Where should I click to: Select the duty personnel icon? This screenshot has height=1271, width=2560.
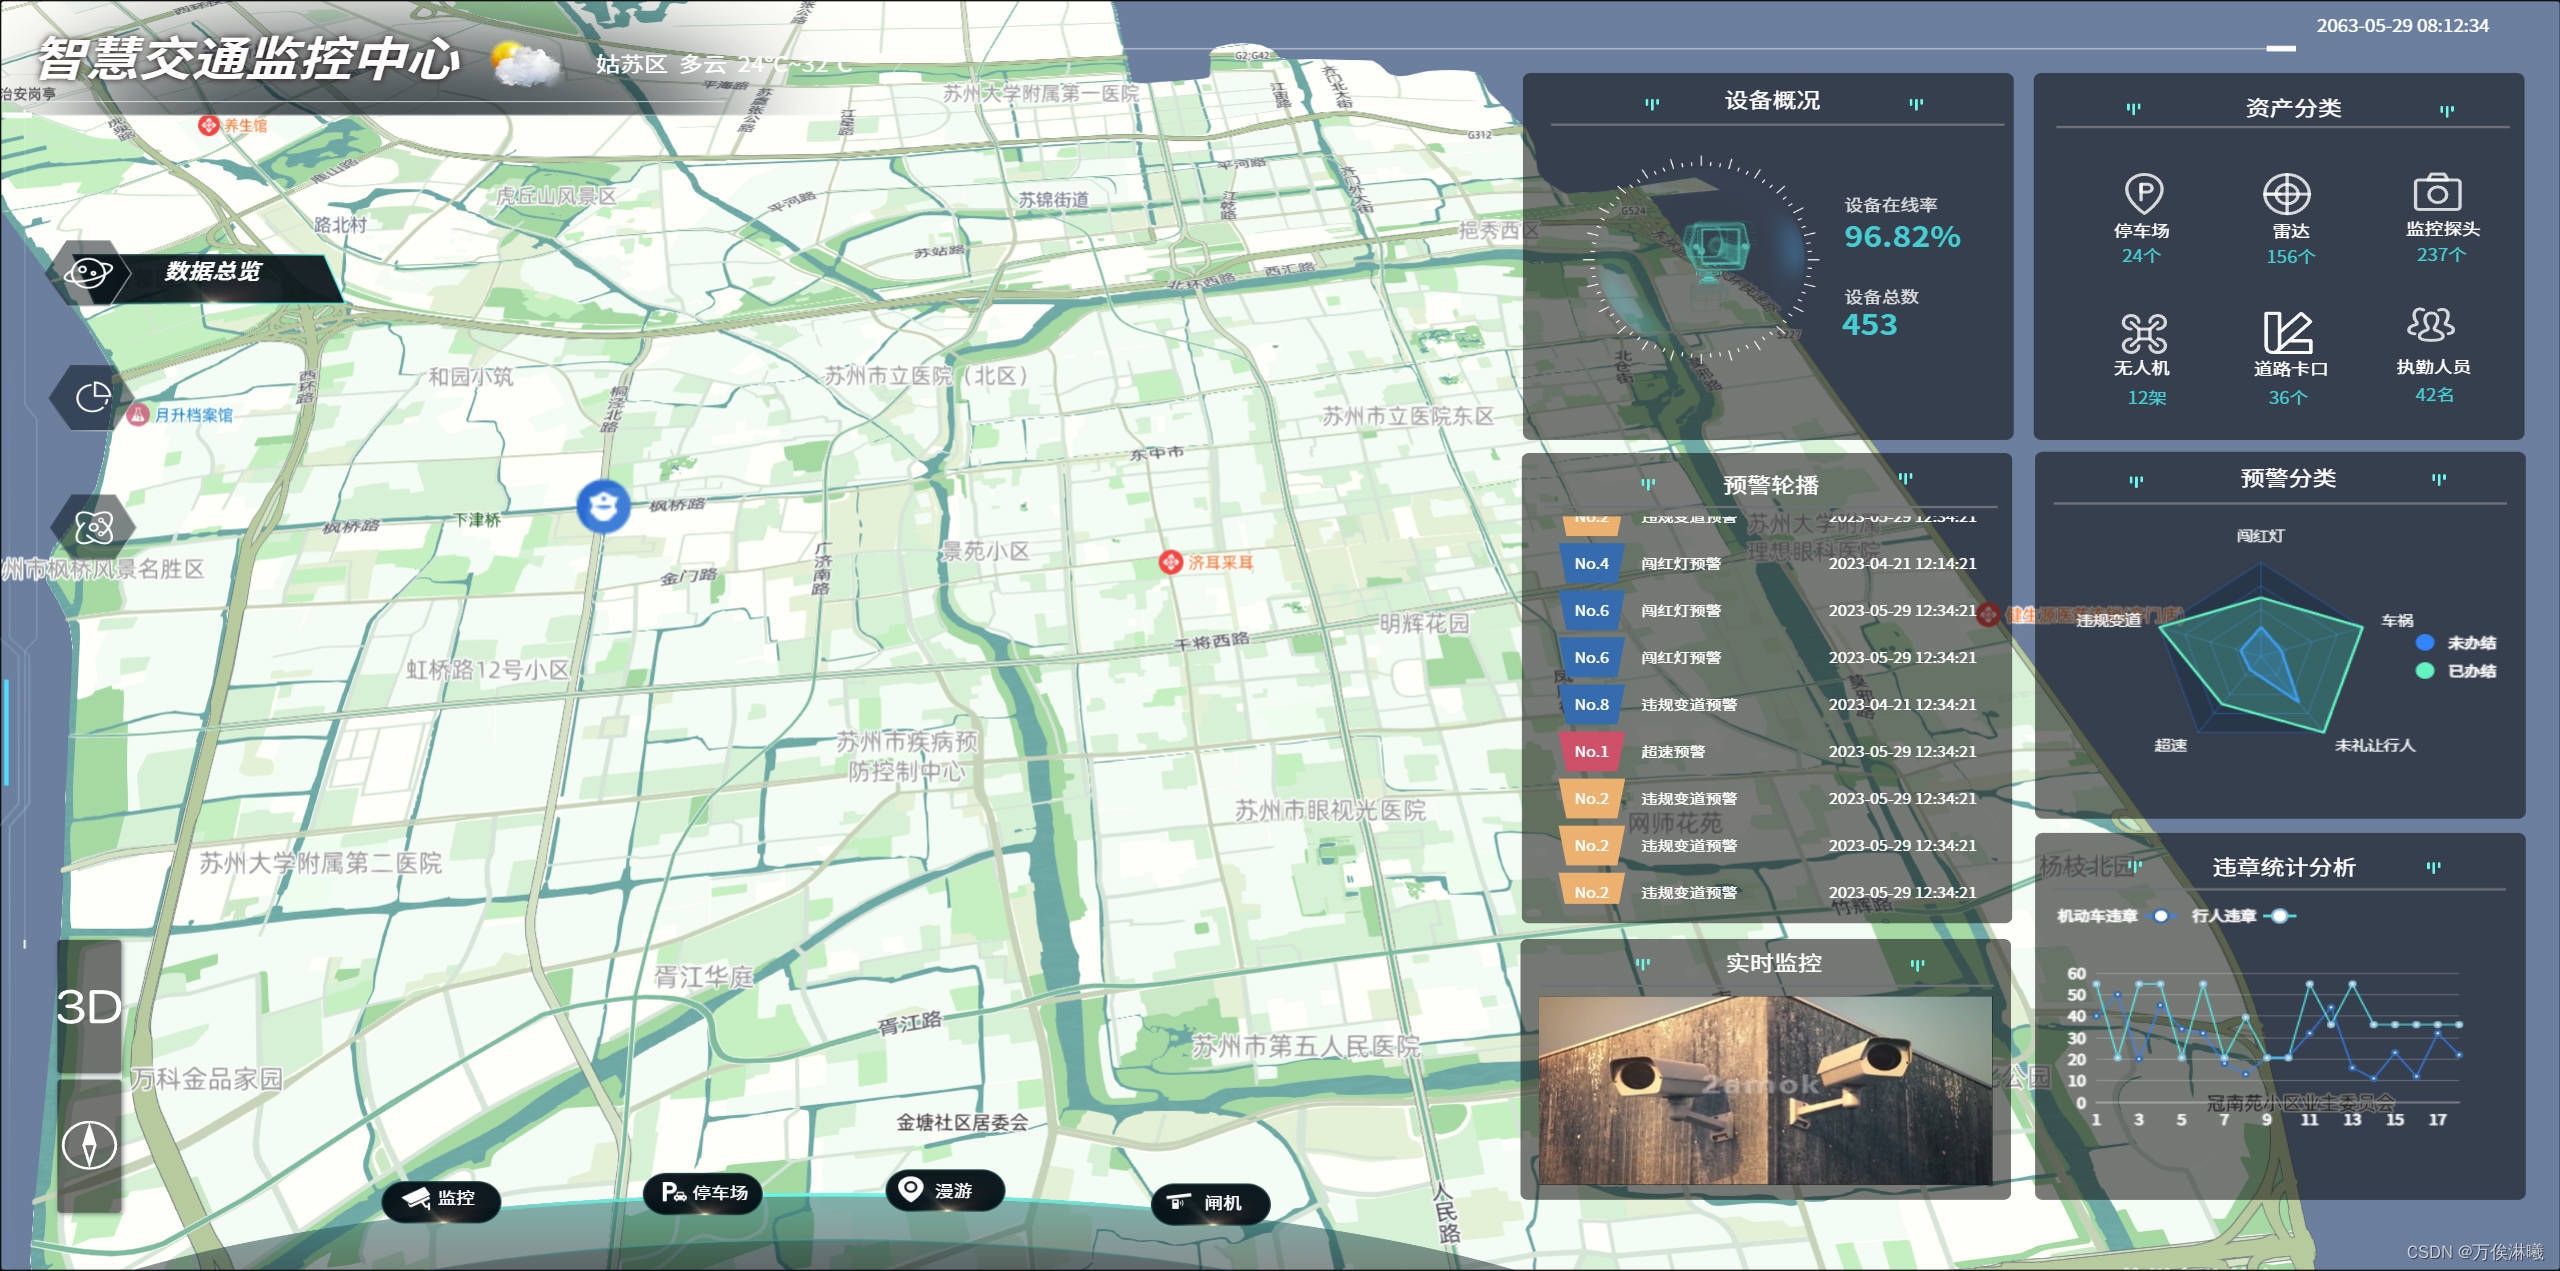coord(2431,325)
